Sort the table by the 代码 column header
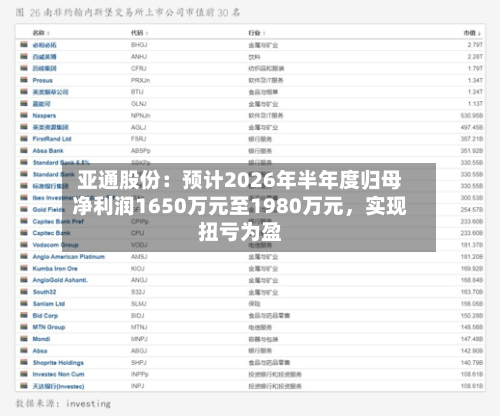Image resolution: width=500 pixels, height=416 pixels. click(x=139, y=33)
